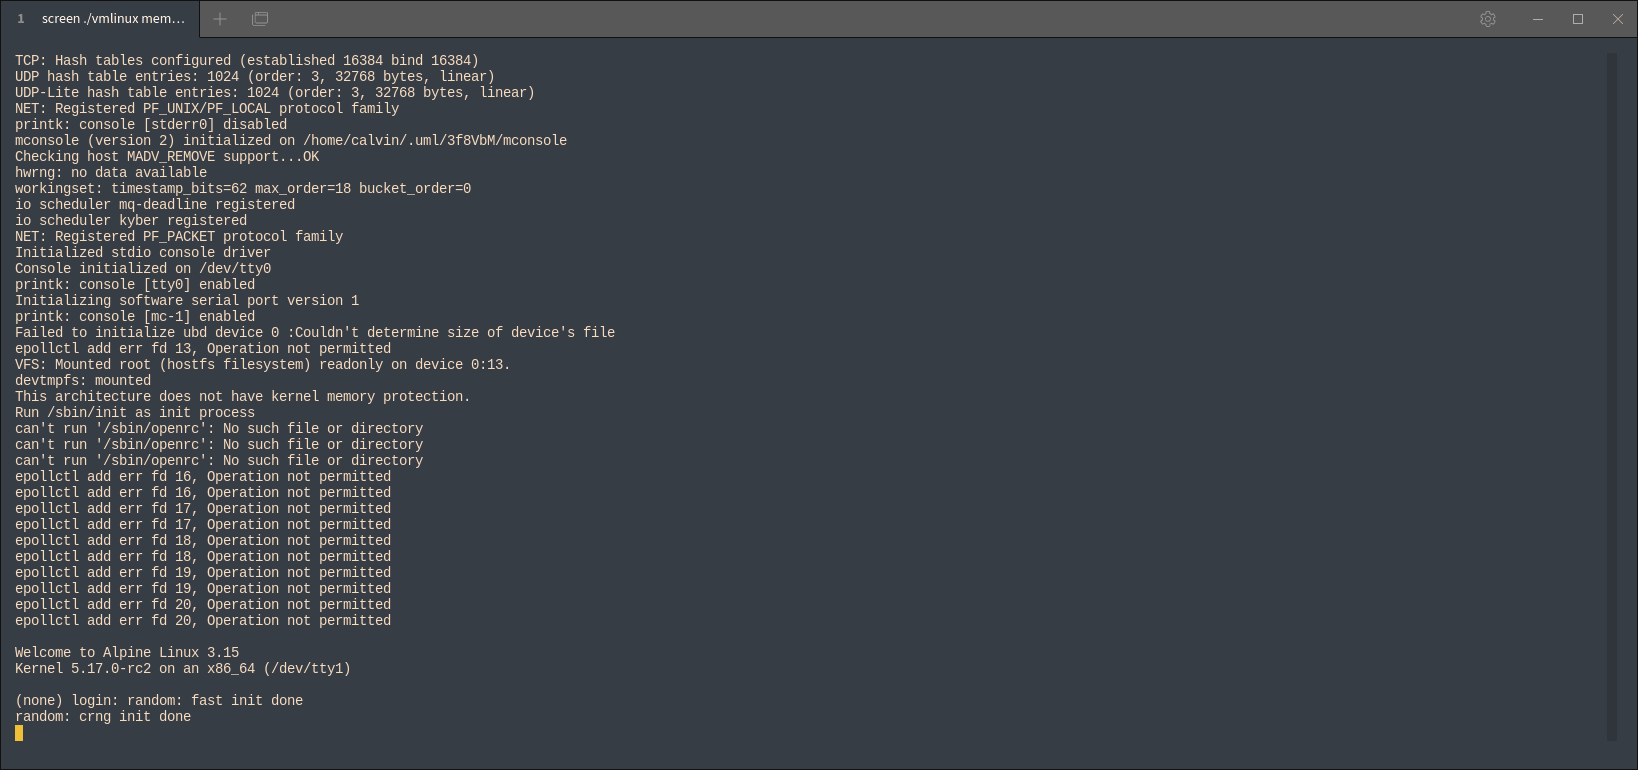The height and width of the screenshot is (770, 1638).
Task: Click the 'epollctl add err fd 13' line
Action: click(x=203, y=348)
